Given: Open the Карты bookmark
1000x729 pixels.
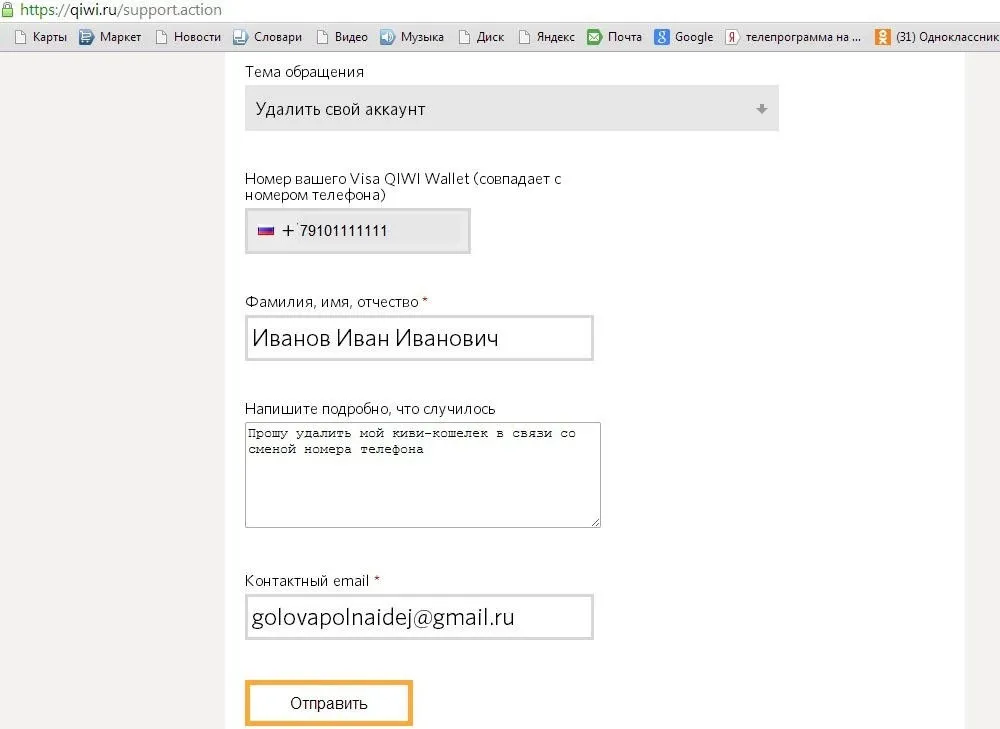Looking at the screenshot, I should point(41,37).
